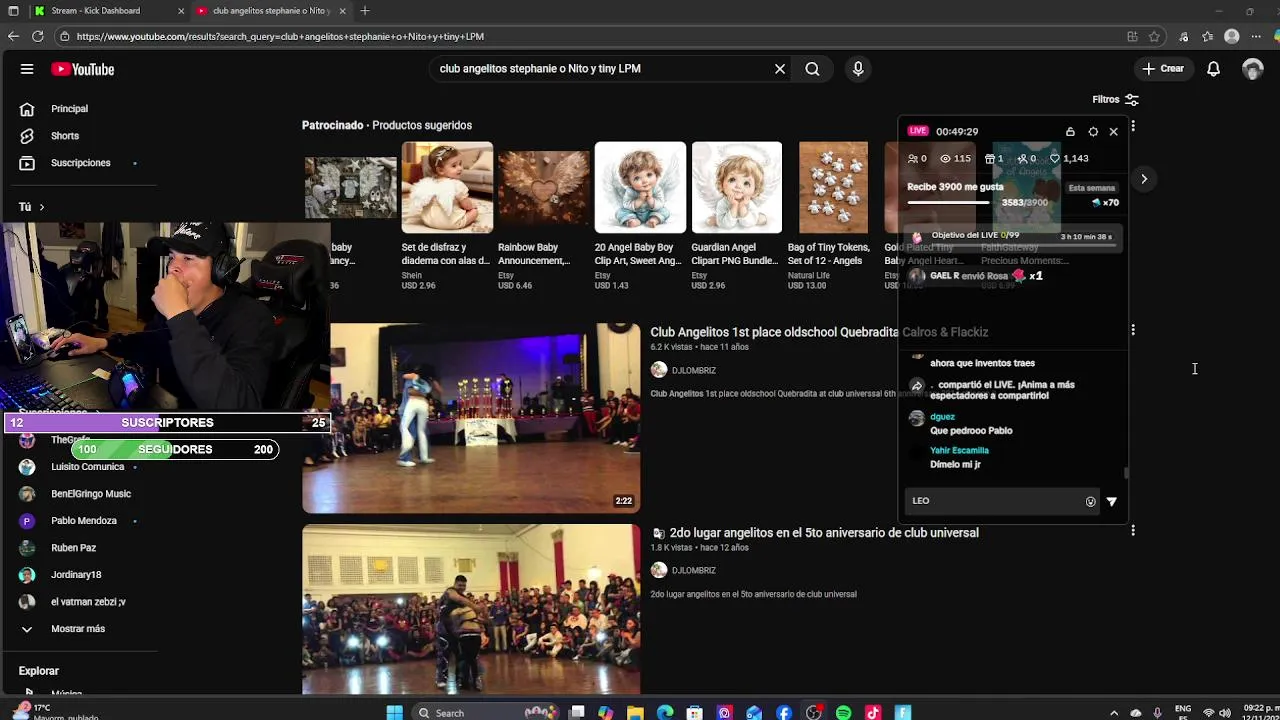Open TikTok from the taskbar
This screenshot has width=1280, height=720.
pyautogui.click(x=873, y=712)
